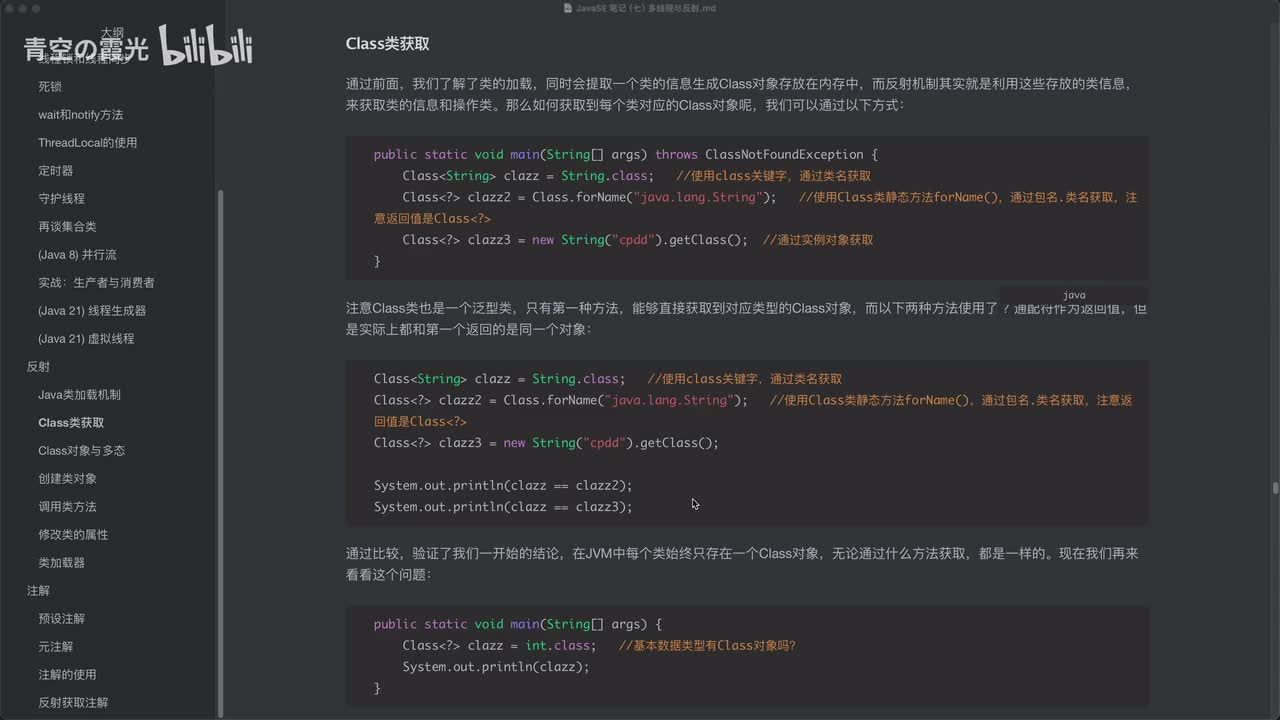Click the line System.out.println(clazz == clazz2);
Viewport: 1280px width, 720px height.
click(503, 486)
